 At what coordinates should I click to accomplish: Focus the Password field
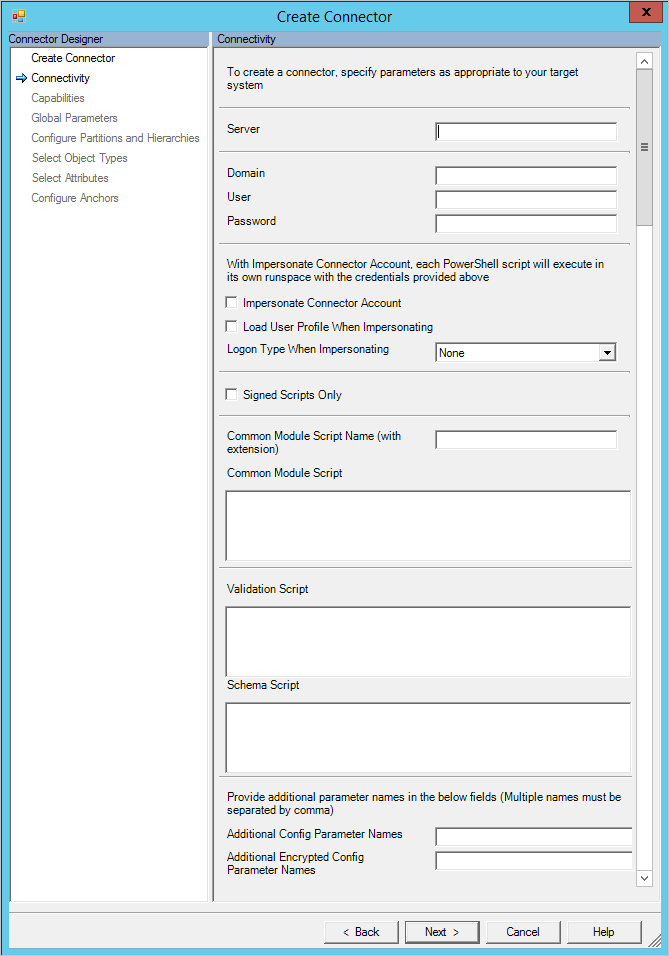(x=526, y=223)
